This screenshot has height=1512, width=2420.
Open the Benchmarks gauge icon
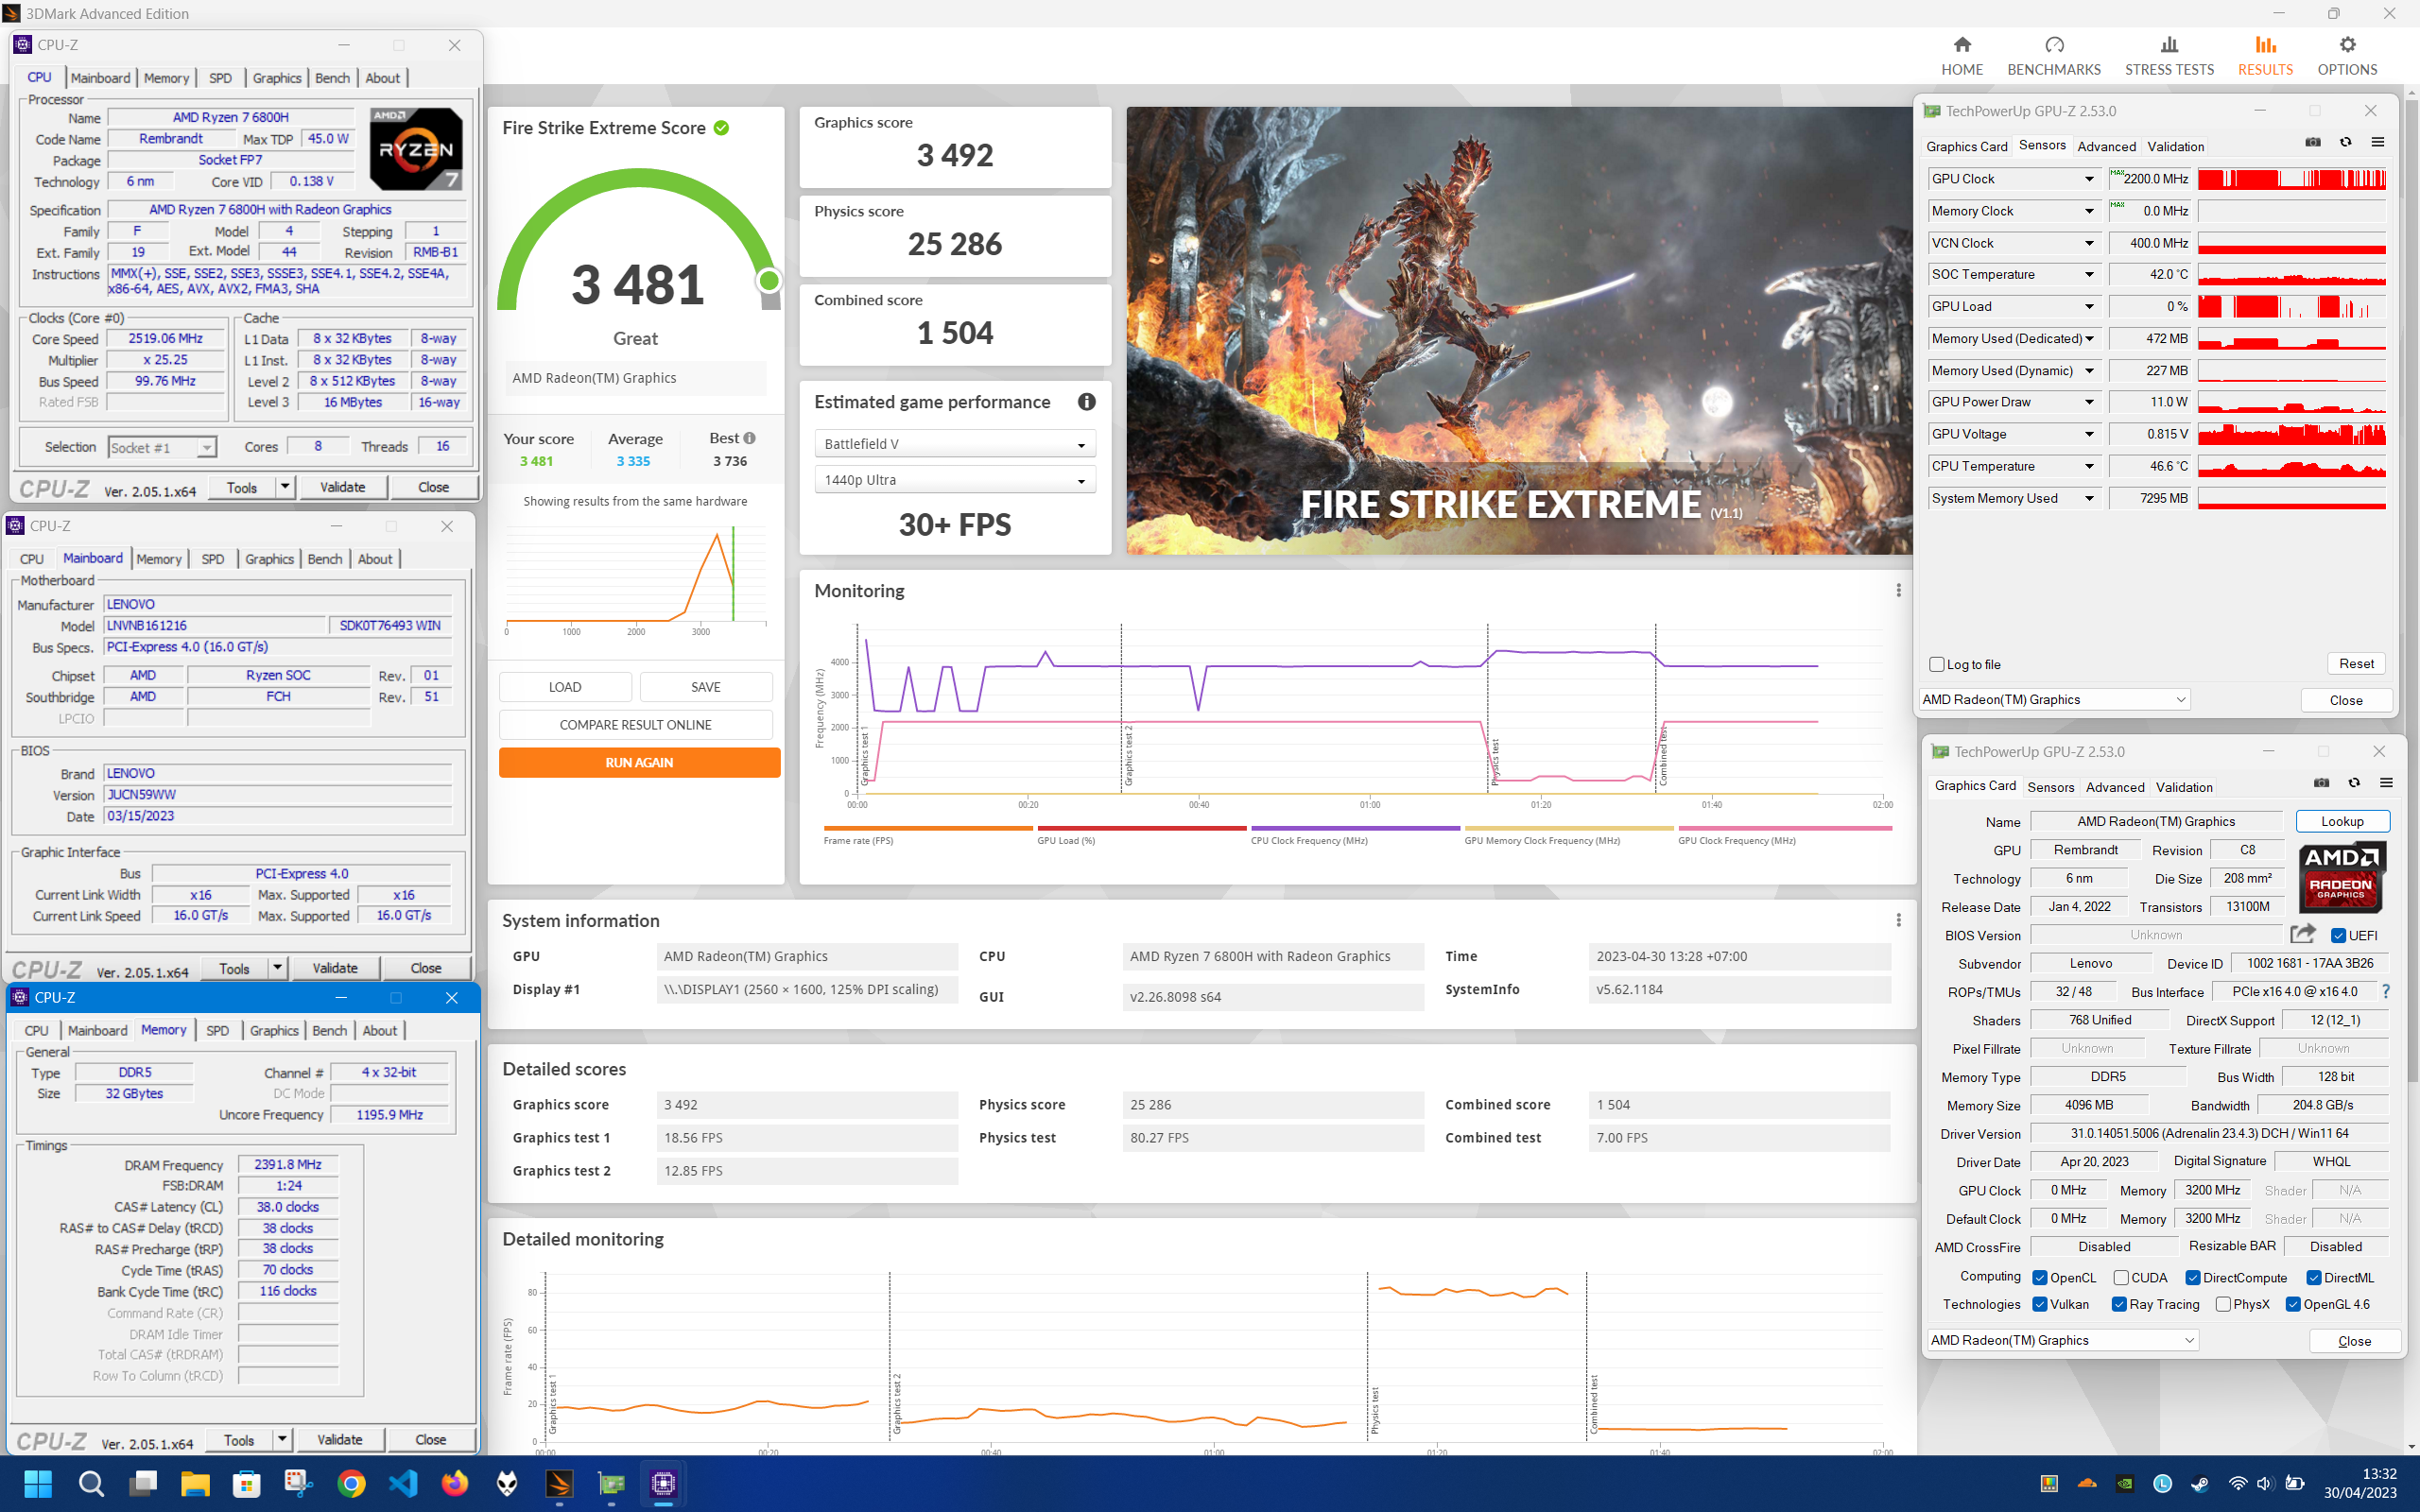click(2054, 44)
